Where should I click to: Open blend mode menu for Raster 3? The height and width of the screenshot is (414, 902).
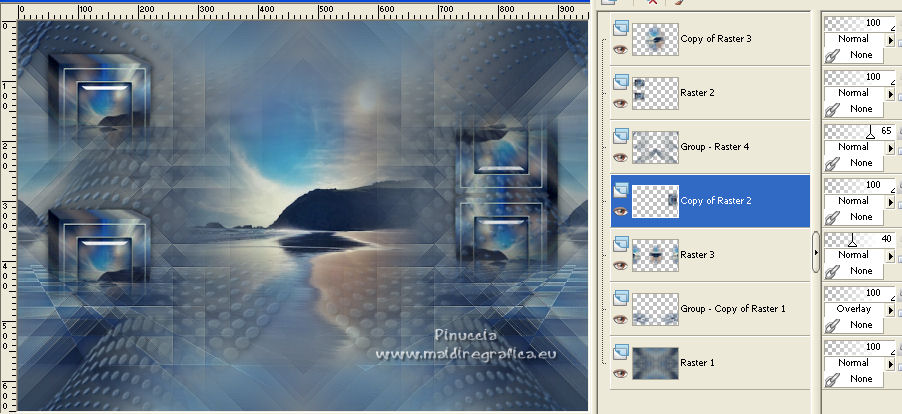[x=890, y=256]
